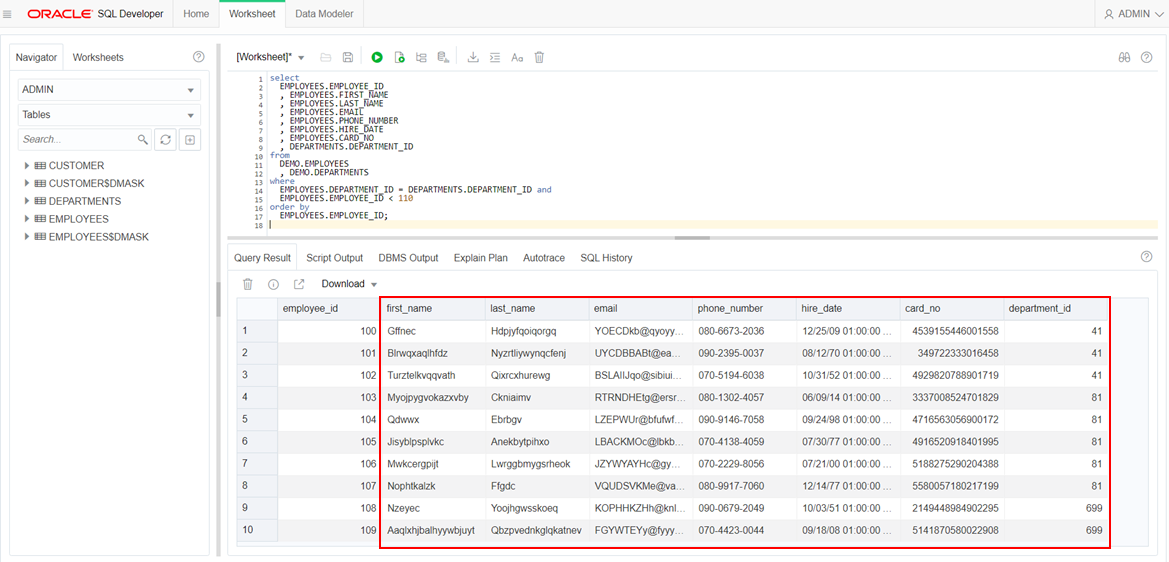Click the Aa change-case icon
The height and width of the screenshot is (562, 1169).
tap(517, 57)
